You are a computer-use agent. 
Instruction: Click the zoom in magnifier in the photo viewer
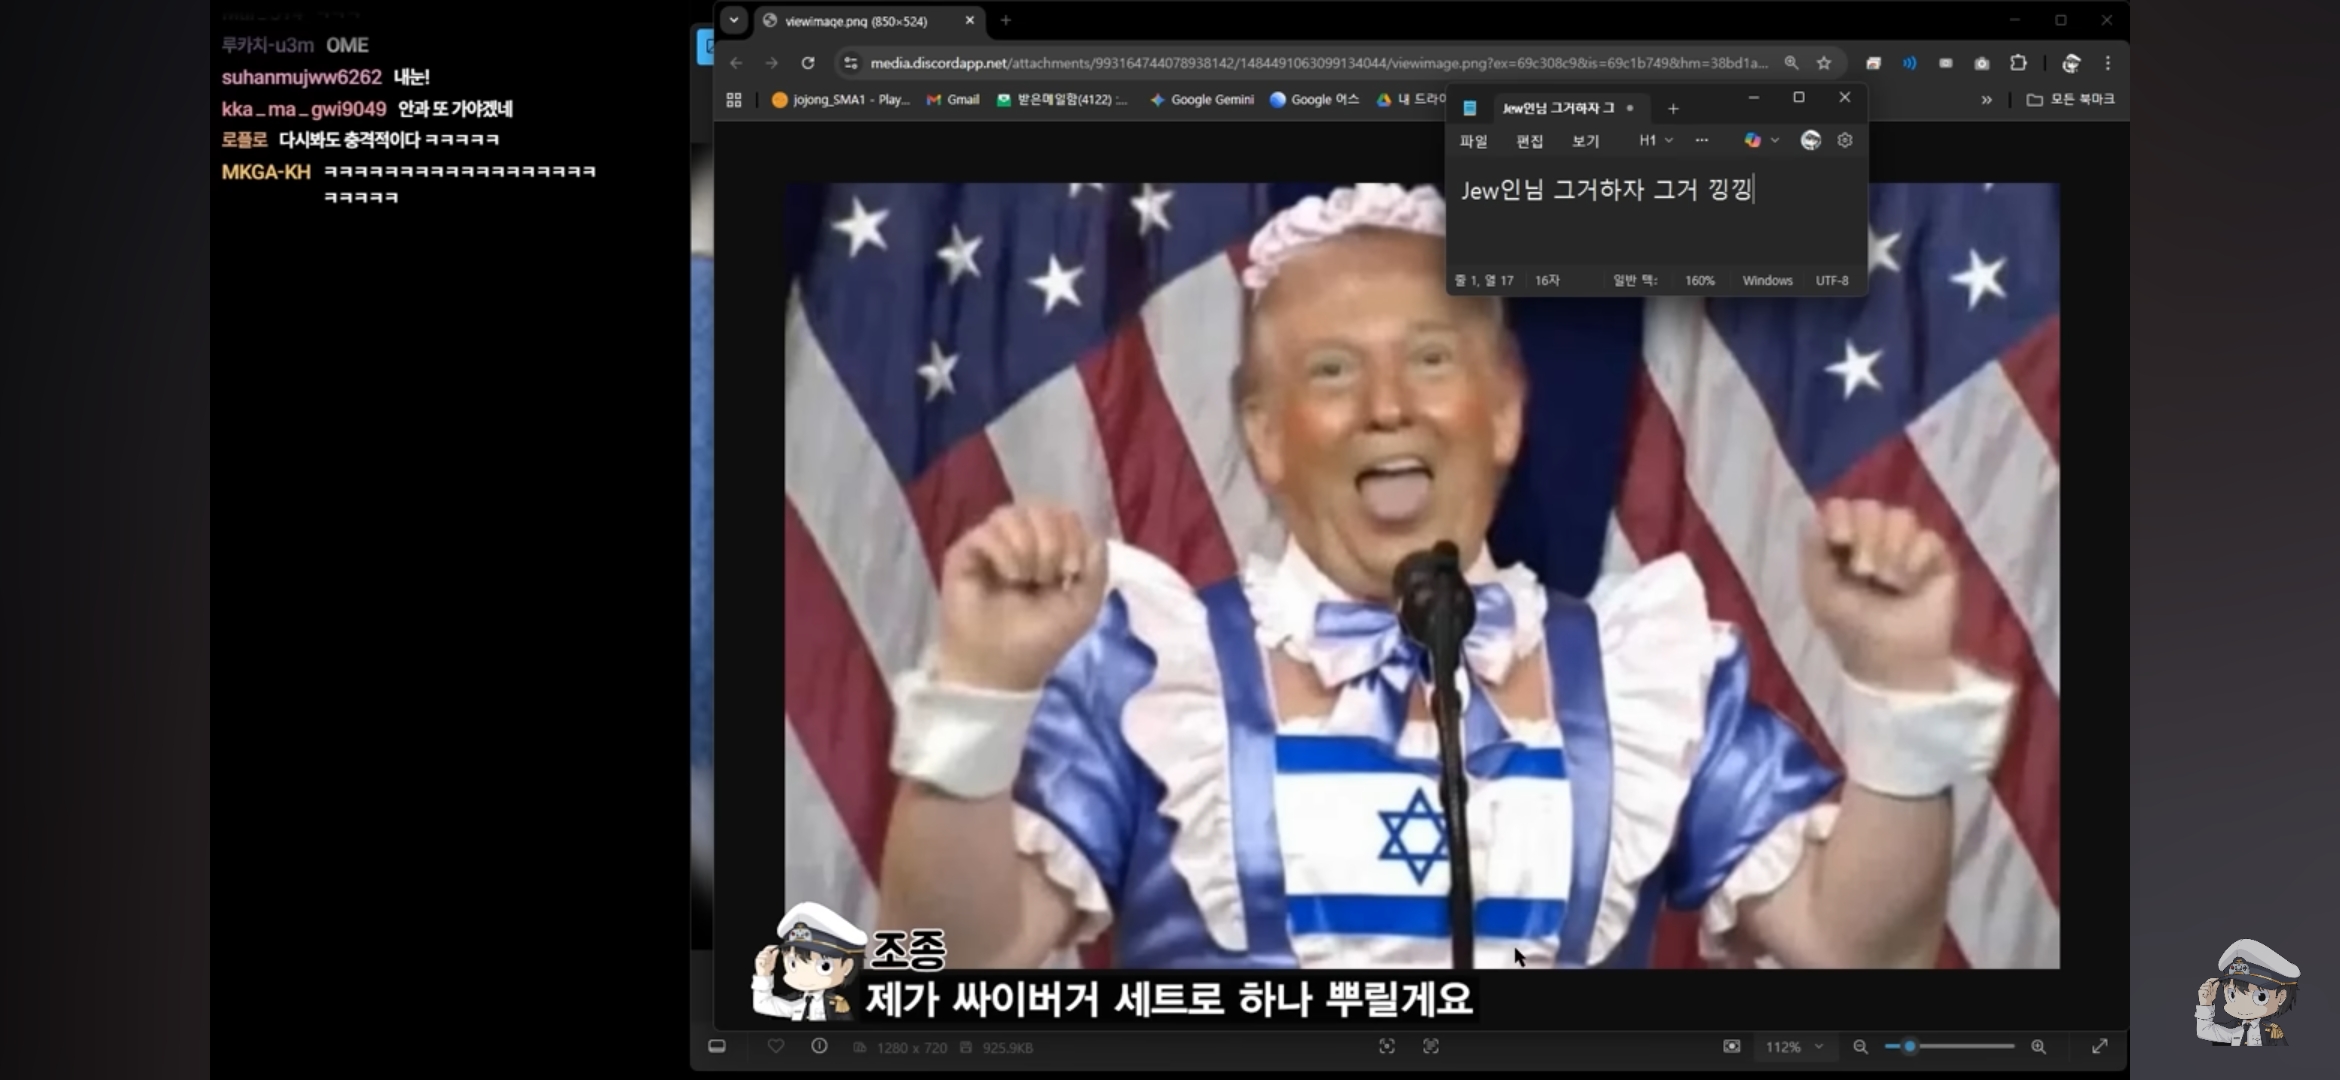tap(2038, 1047)
